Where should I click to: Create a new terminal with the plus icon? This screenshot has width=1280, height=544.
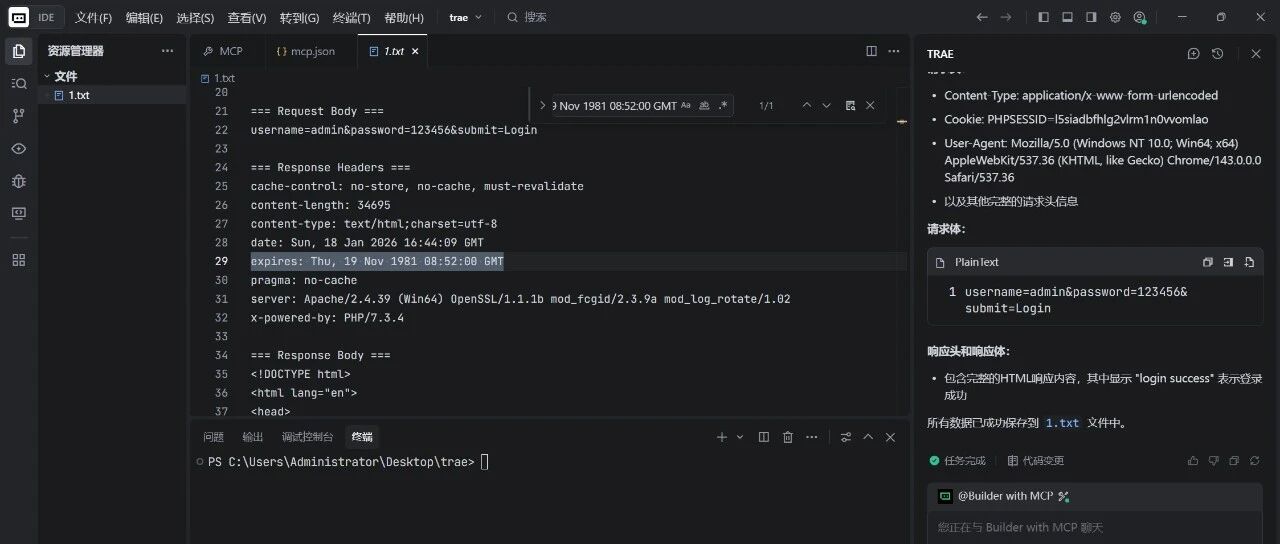tap(722, 437)
